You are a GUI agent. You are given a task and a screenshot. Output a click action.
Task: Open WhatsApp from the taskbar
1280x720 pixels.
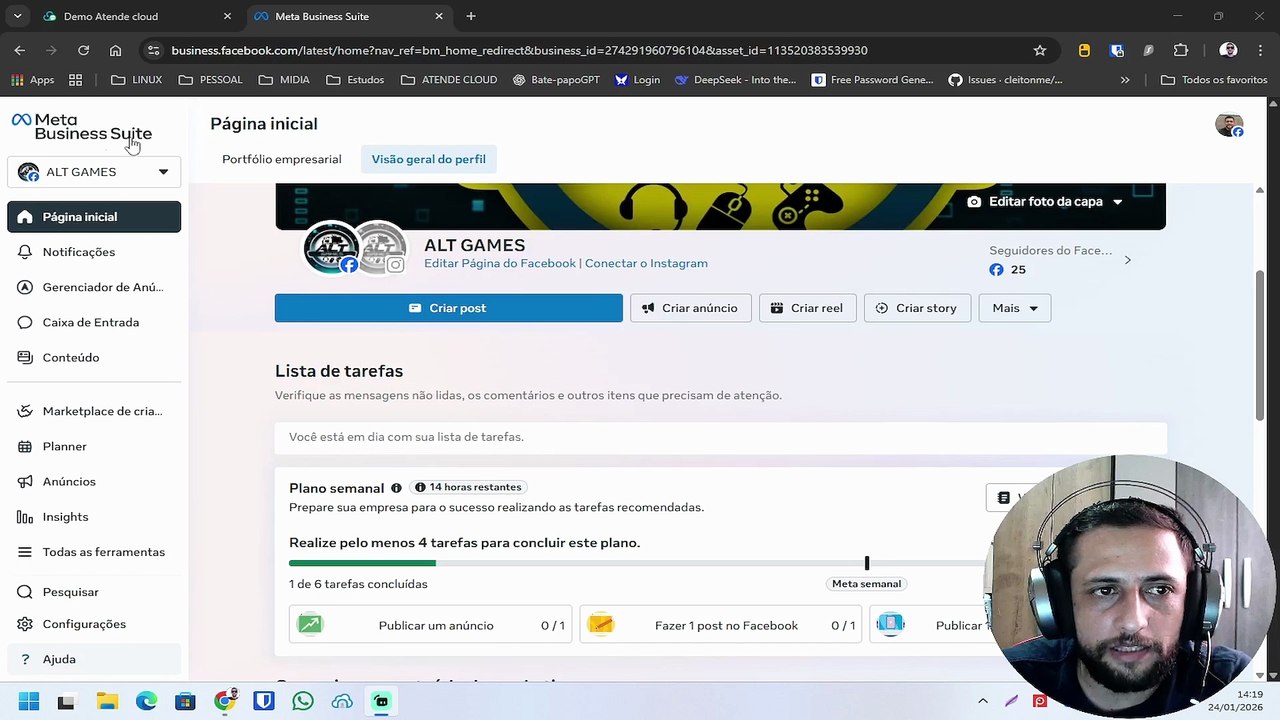(303, 701)
